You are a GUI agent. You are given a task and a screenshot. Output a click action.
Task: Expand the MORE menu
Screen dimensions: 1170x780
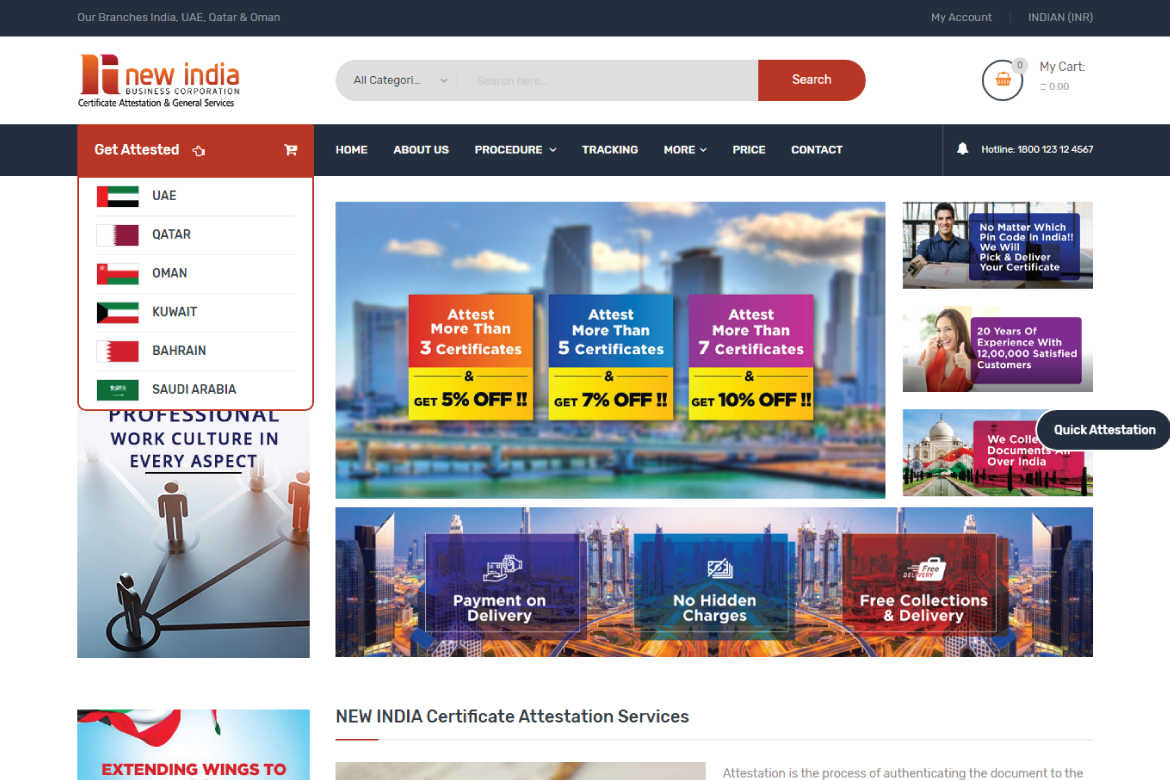[x=684, y=149]
